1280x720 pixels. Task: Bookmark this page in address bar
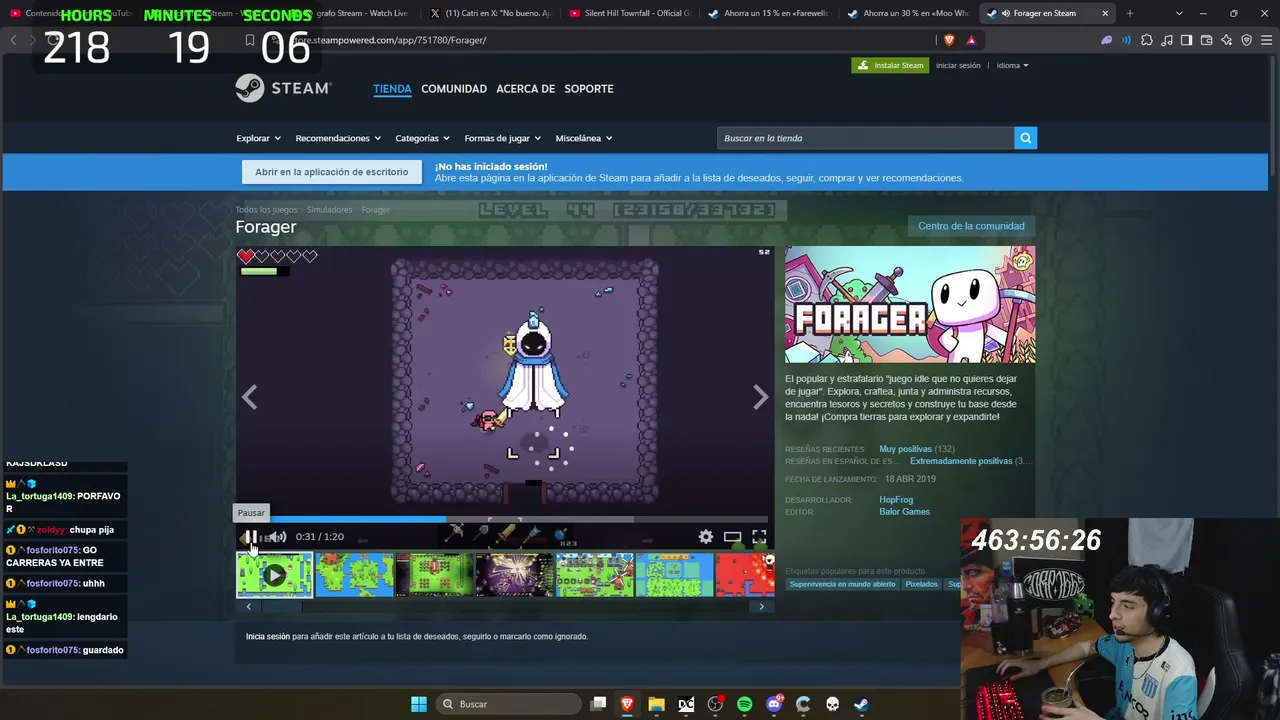pyautogui.click(x=250, y=40)
